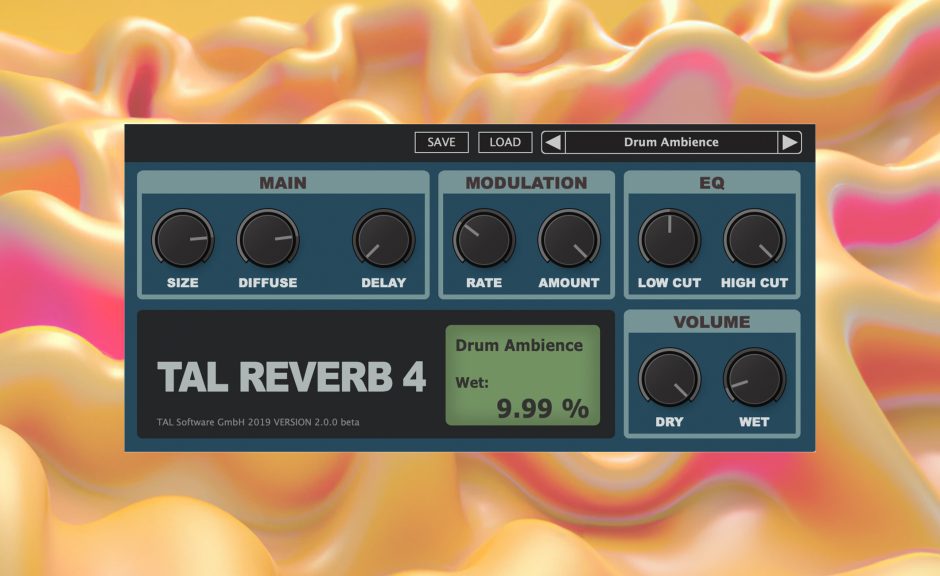Click the VOLUME section label
This screenshot has height=576, width=940.
[x=711, y=322]
